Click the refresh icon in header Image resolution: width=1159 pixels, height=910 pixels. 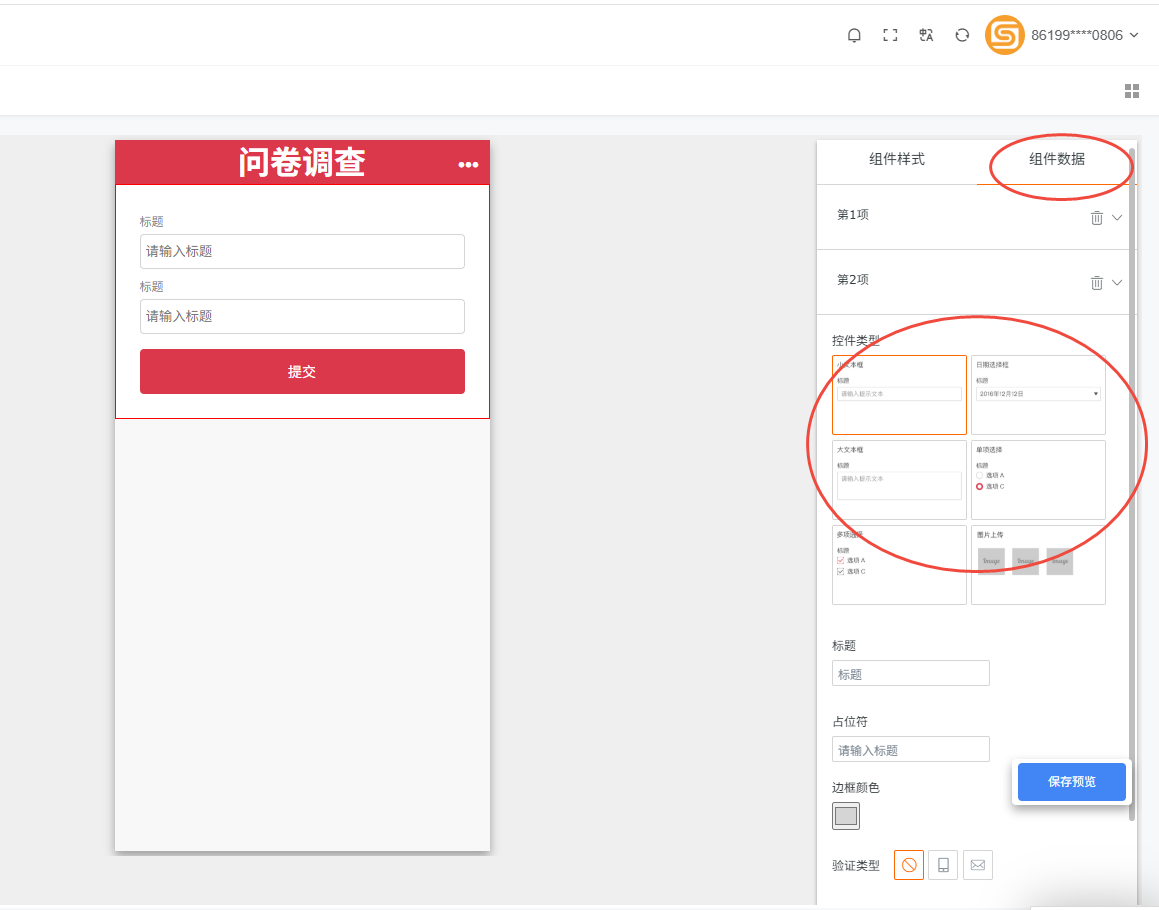tap(962, 35)
